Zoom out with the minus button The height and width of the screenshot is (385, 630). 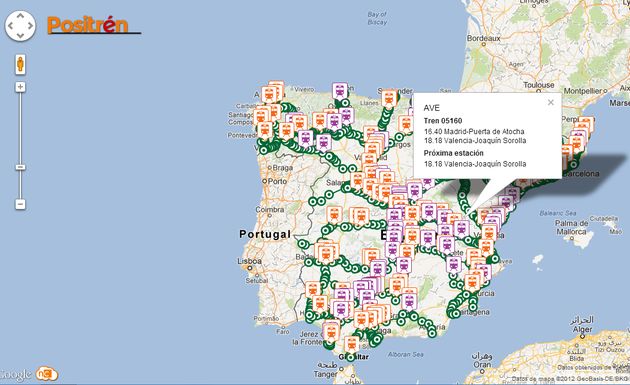20,204
